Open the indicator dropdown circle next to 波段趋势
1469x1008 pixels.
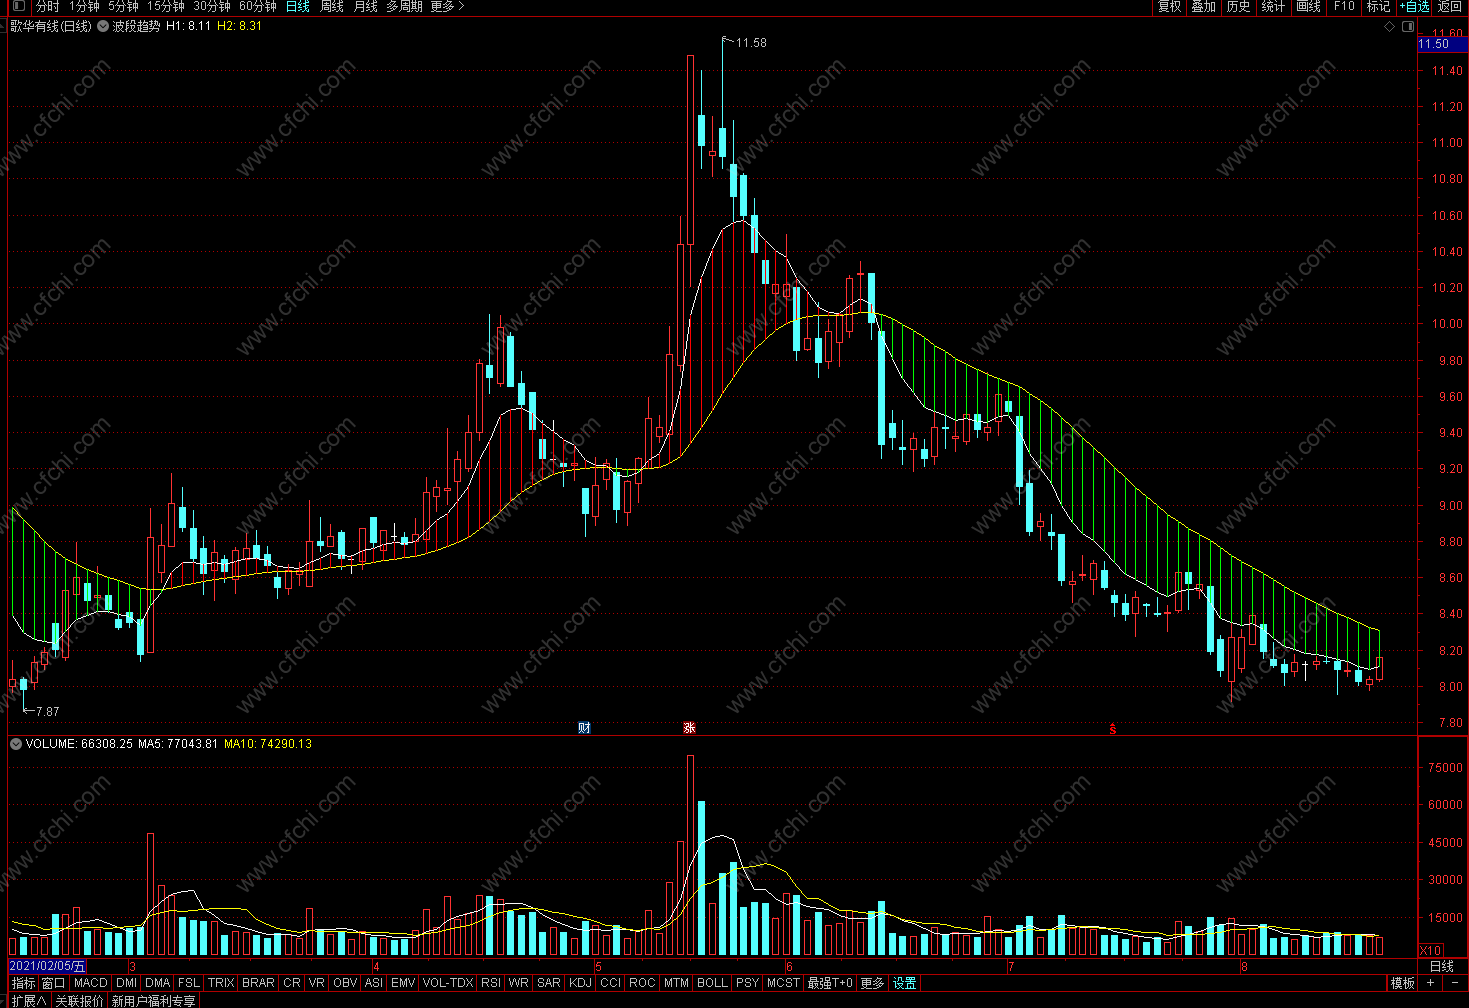[103, 26]
